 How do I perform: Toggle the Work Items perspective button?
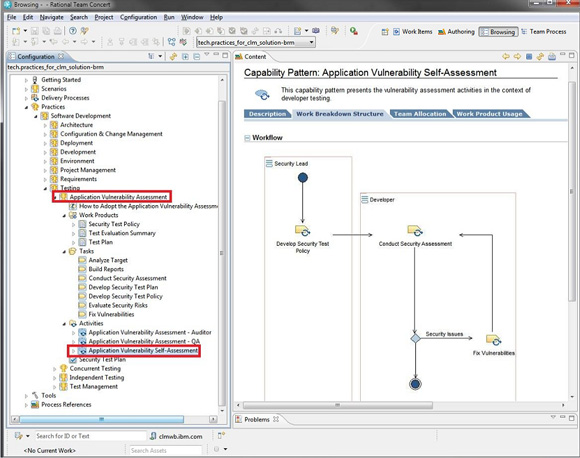(x=413, y=32)
